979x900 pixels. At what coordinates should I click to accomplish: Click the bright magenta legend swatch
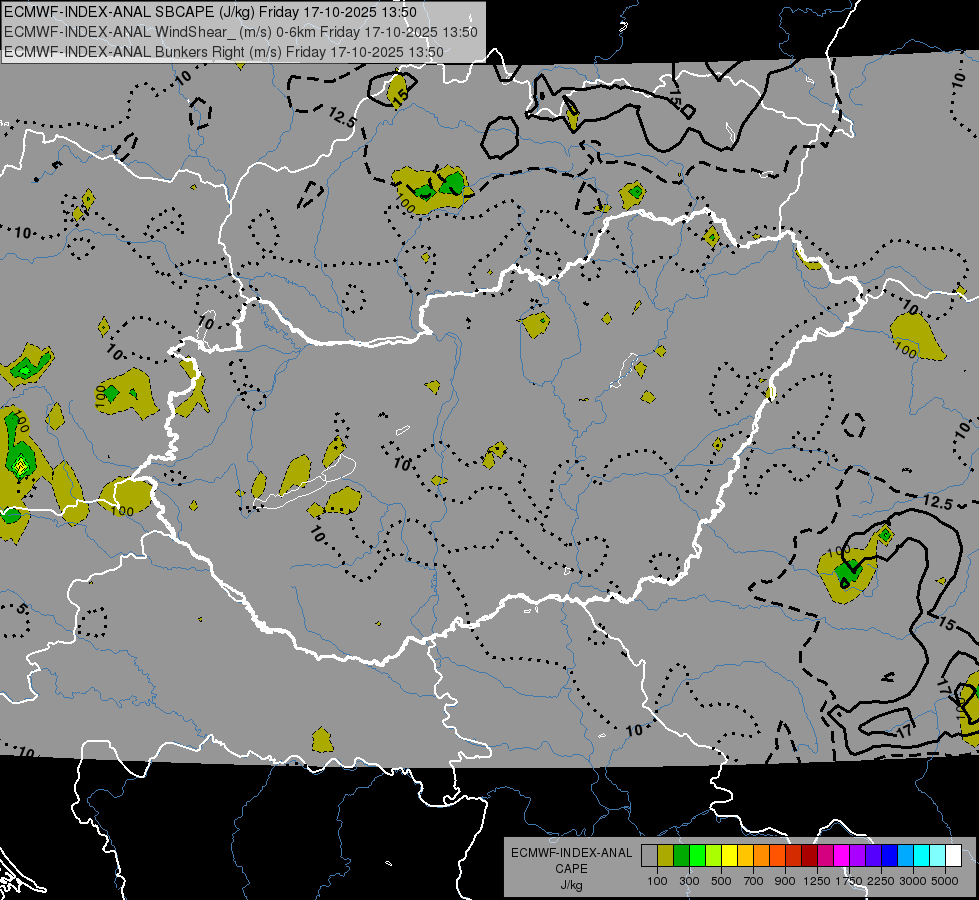click(842, 856)
